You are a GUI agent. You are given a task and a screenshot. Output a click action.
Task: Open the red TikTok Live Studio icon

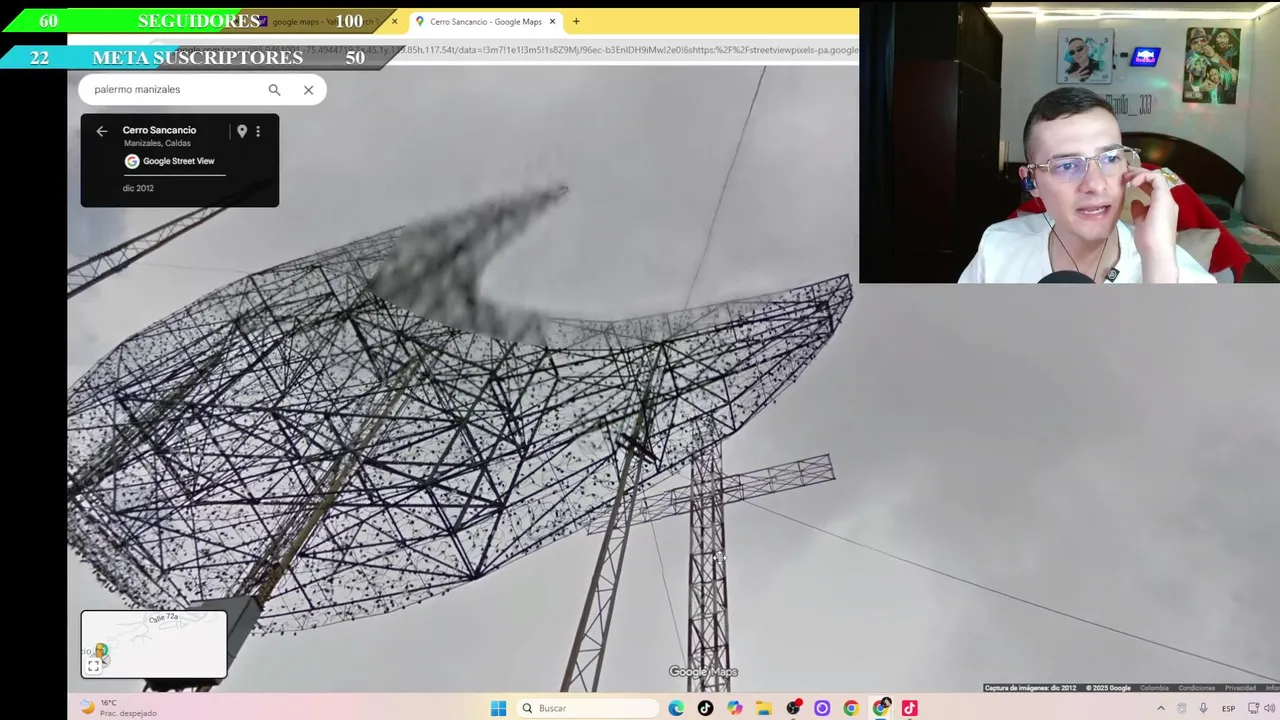coord(909,708)
